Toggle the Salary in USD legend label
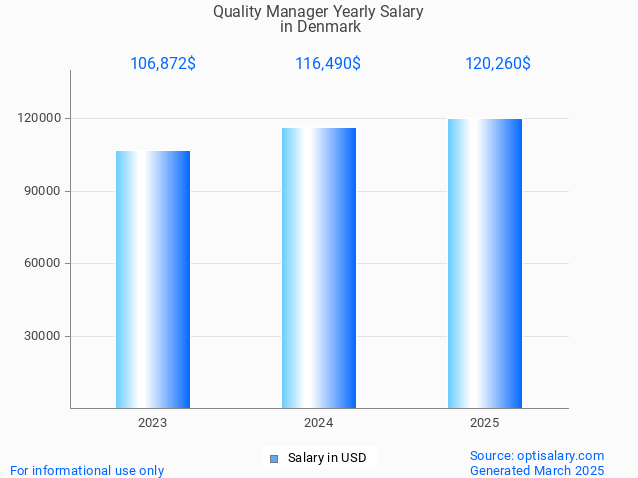 (326, 458)
